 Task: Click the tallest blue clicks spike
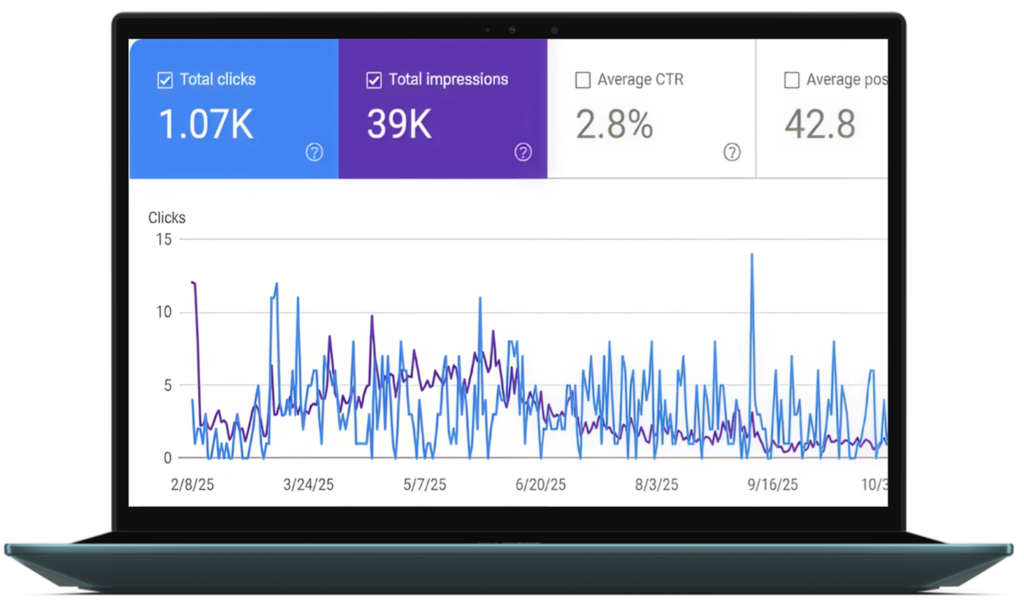point(751,256)
